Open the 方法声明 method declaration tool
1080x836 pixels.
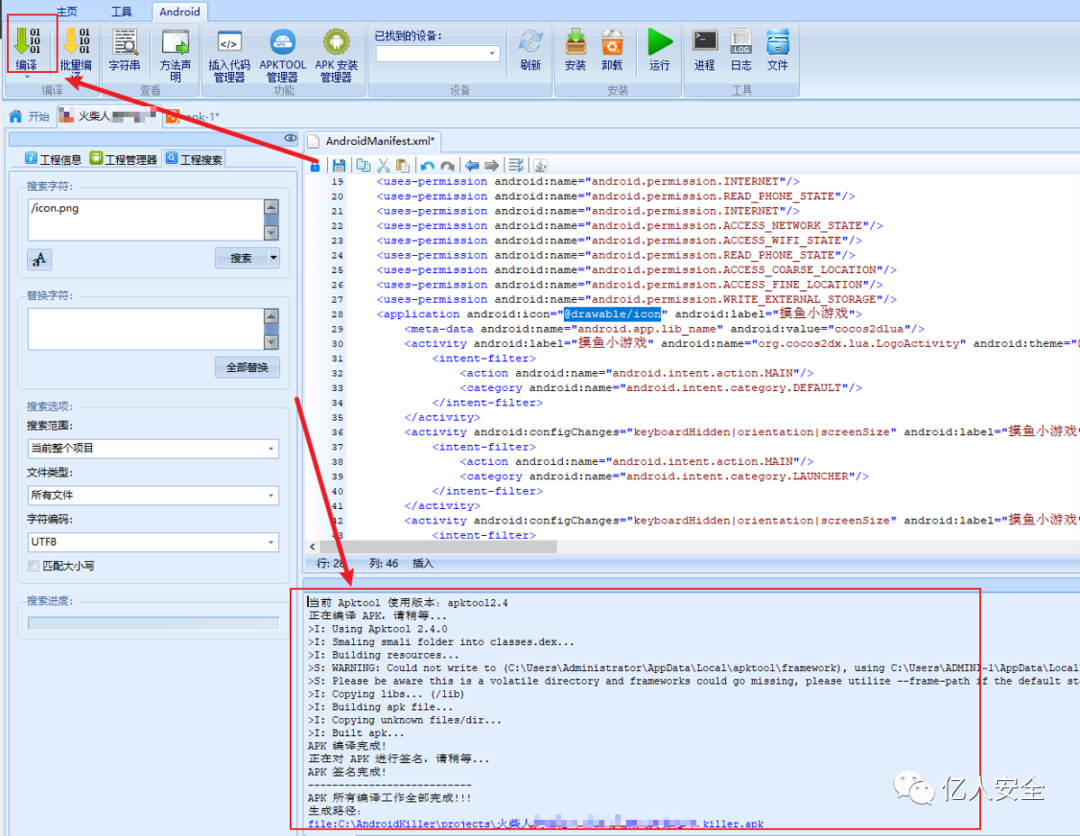tap(176, 55)
